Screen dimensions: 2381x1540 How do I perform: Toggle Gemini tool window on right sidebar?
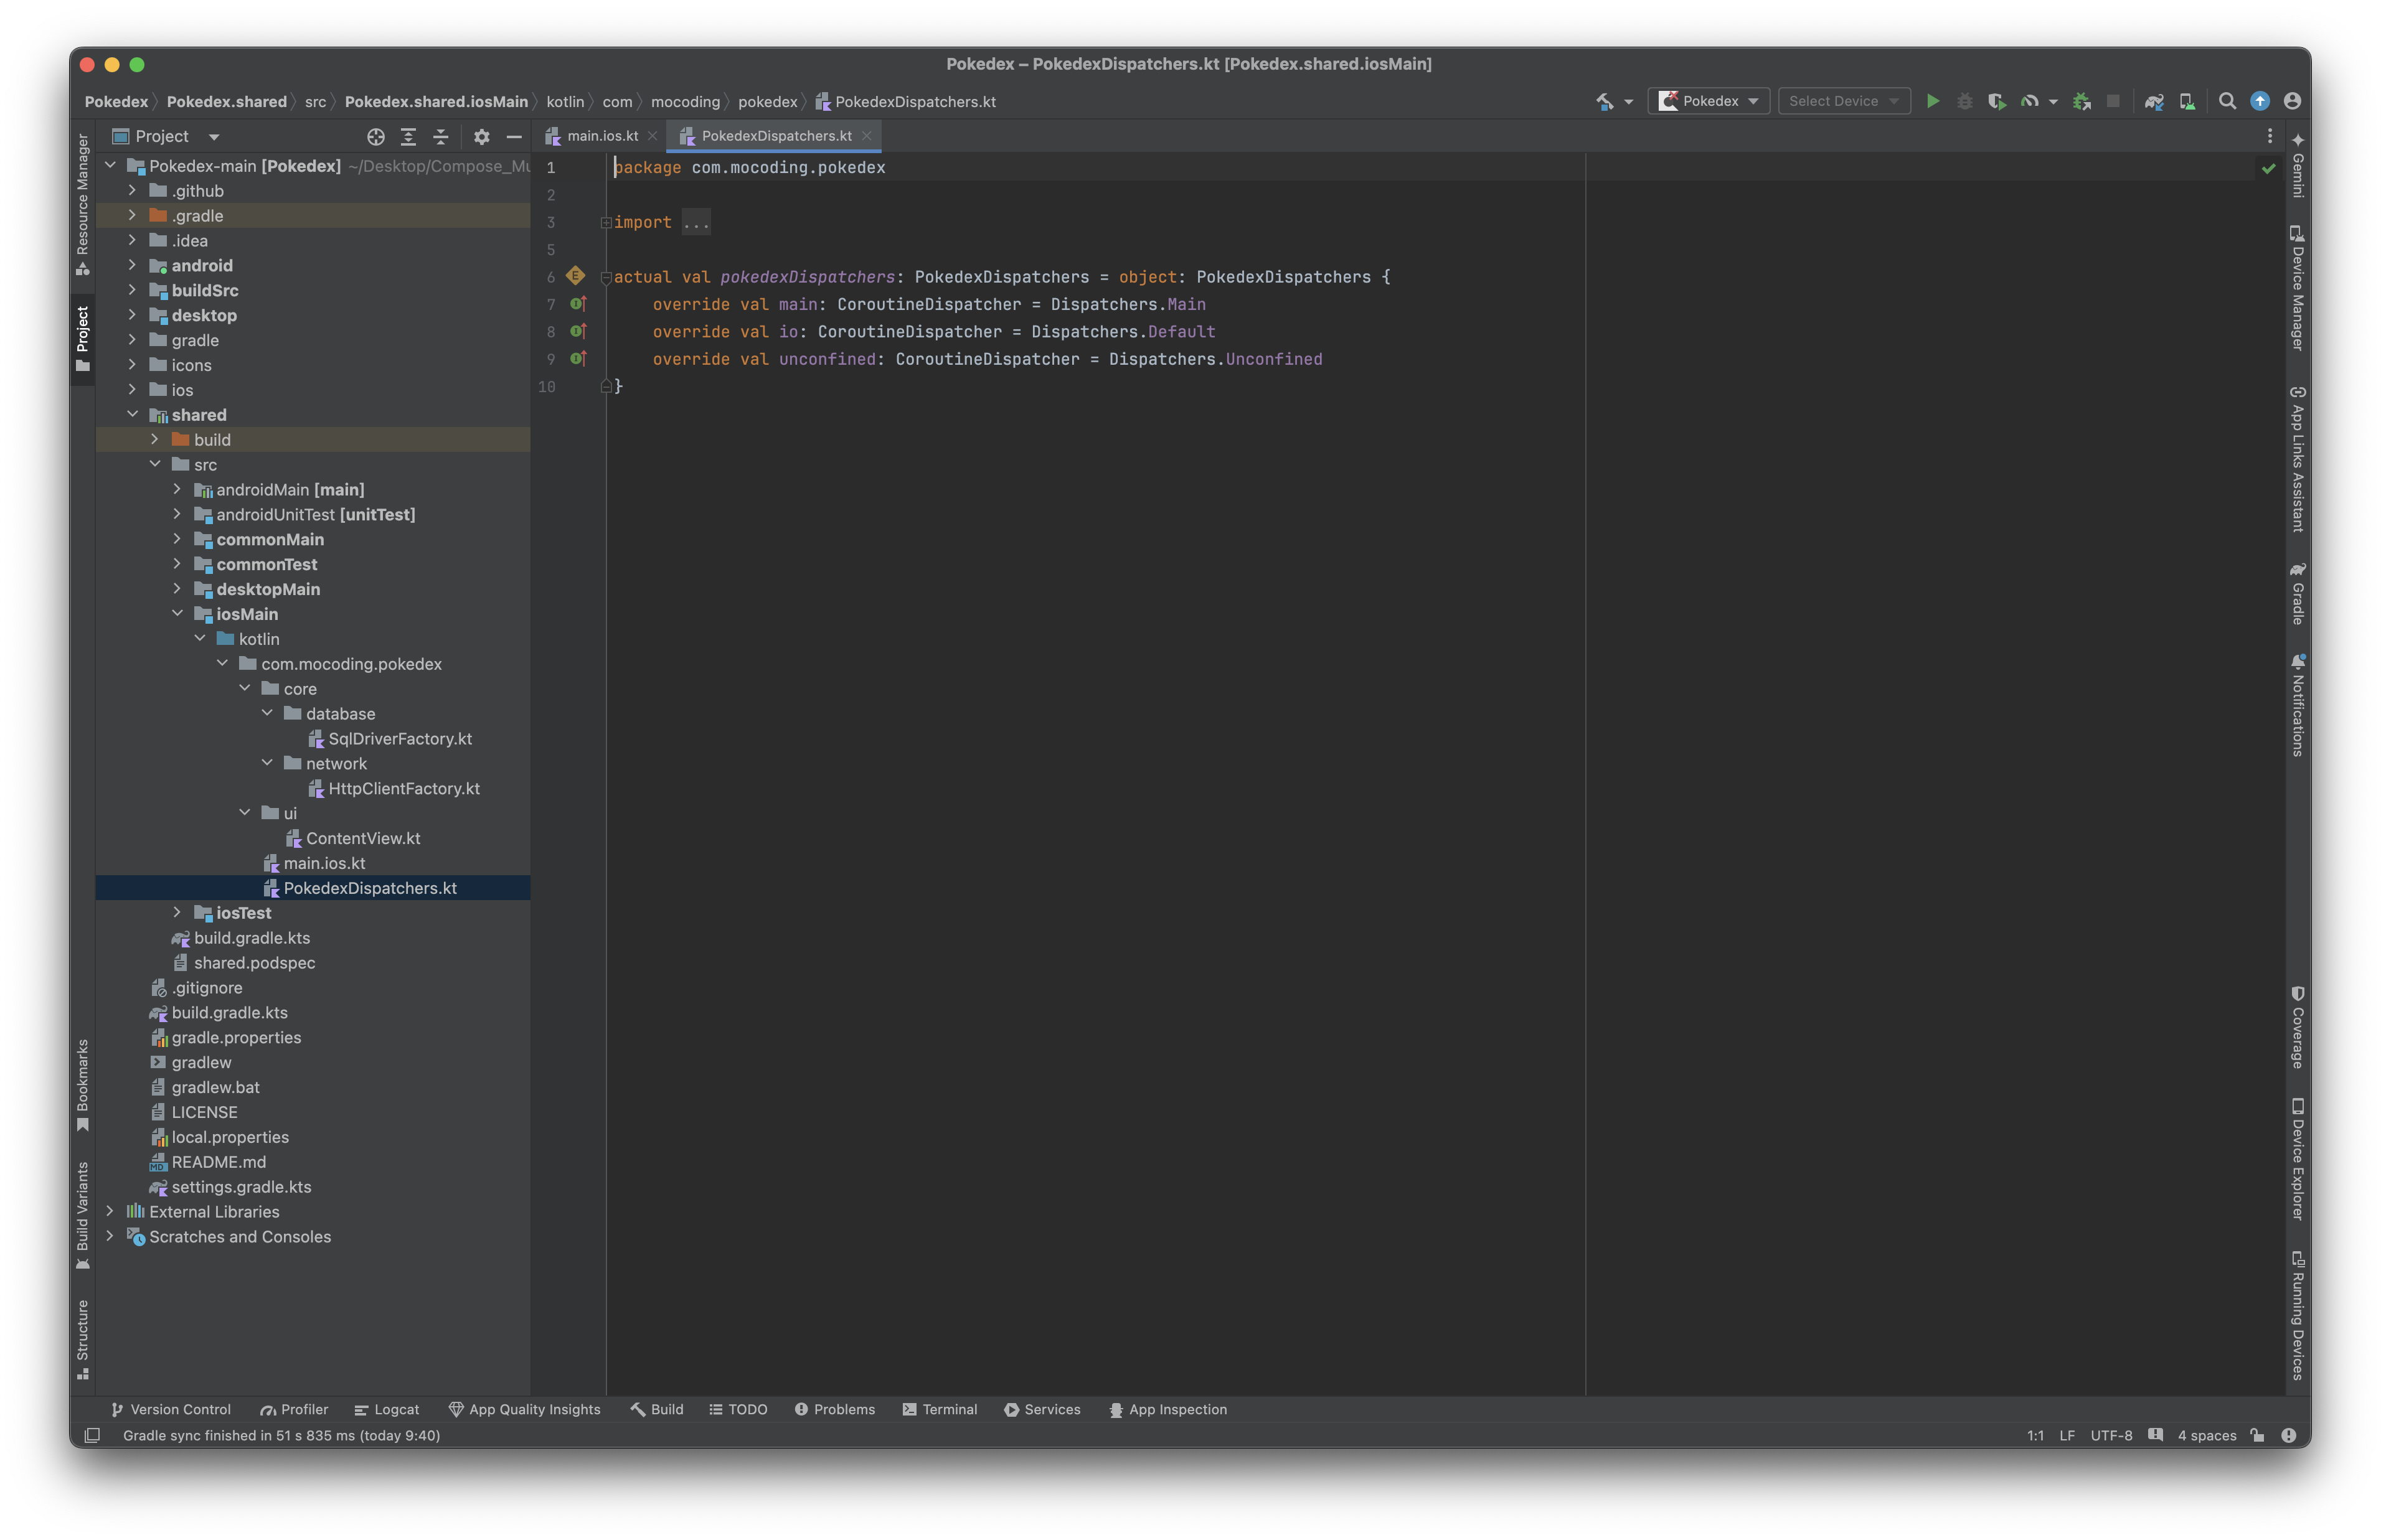(2298, 165)
